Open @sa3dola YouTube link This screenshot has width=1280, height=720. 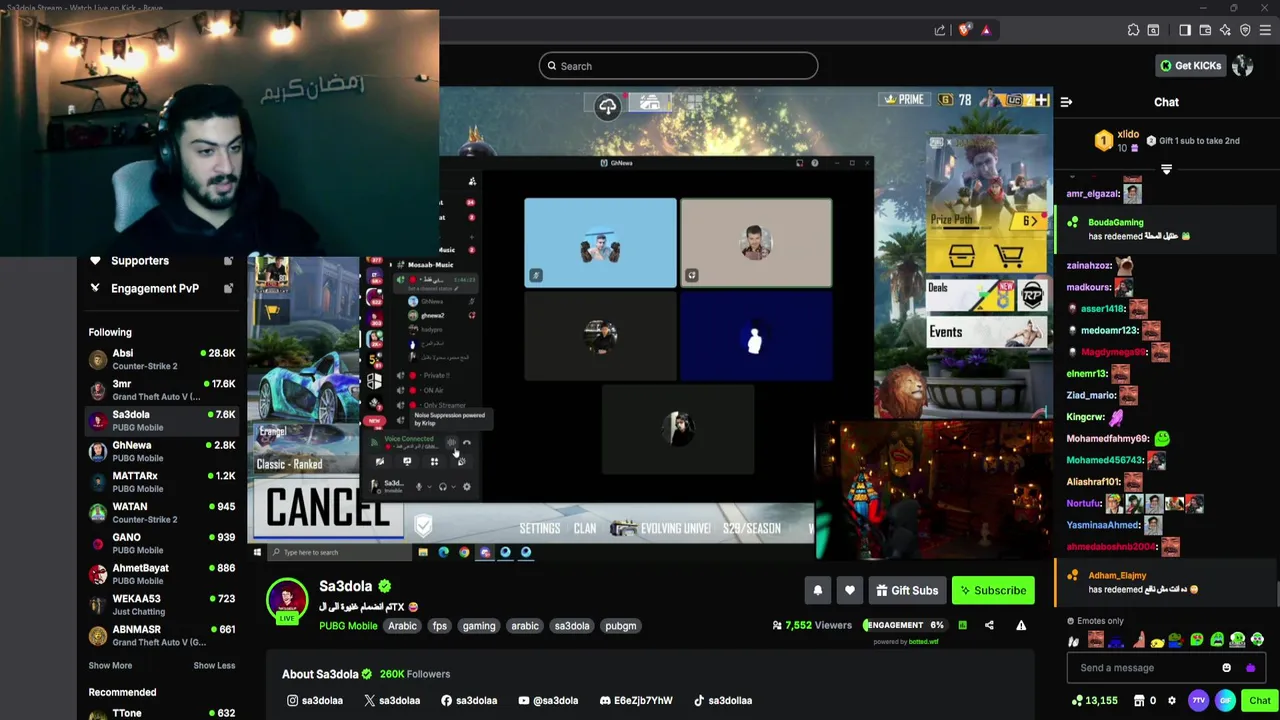point(548,700)
